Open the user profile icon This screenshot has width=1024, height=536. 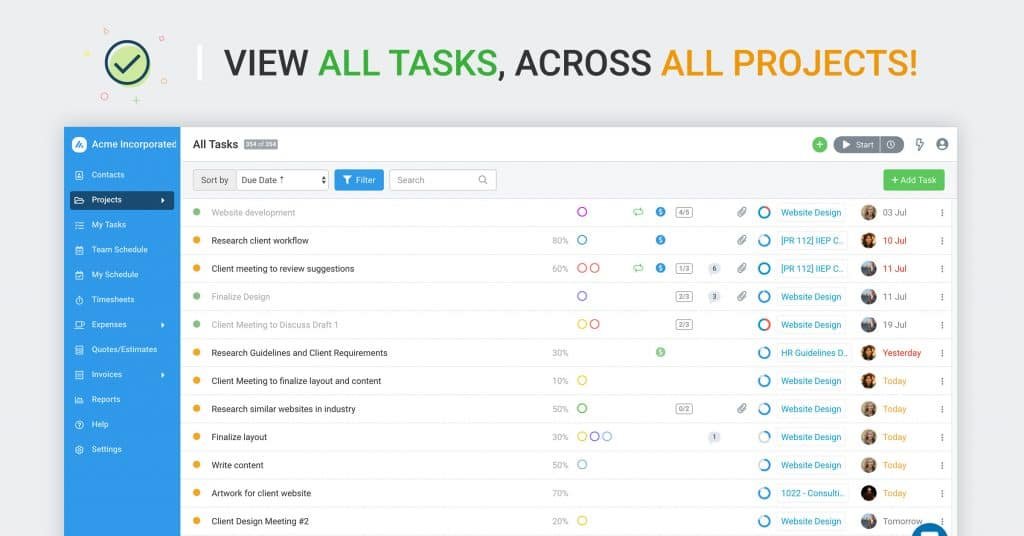[942, 145]
